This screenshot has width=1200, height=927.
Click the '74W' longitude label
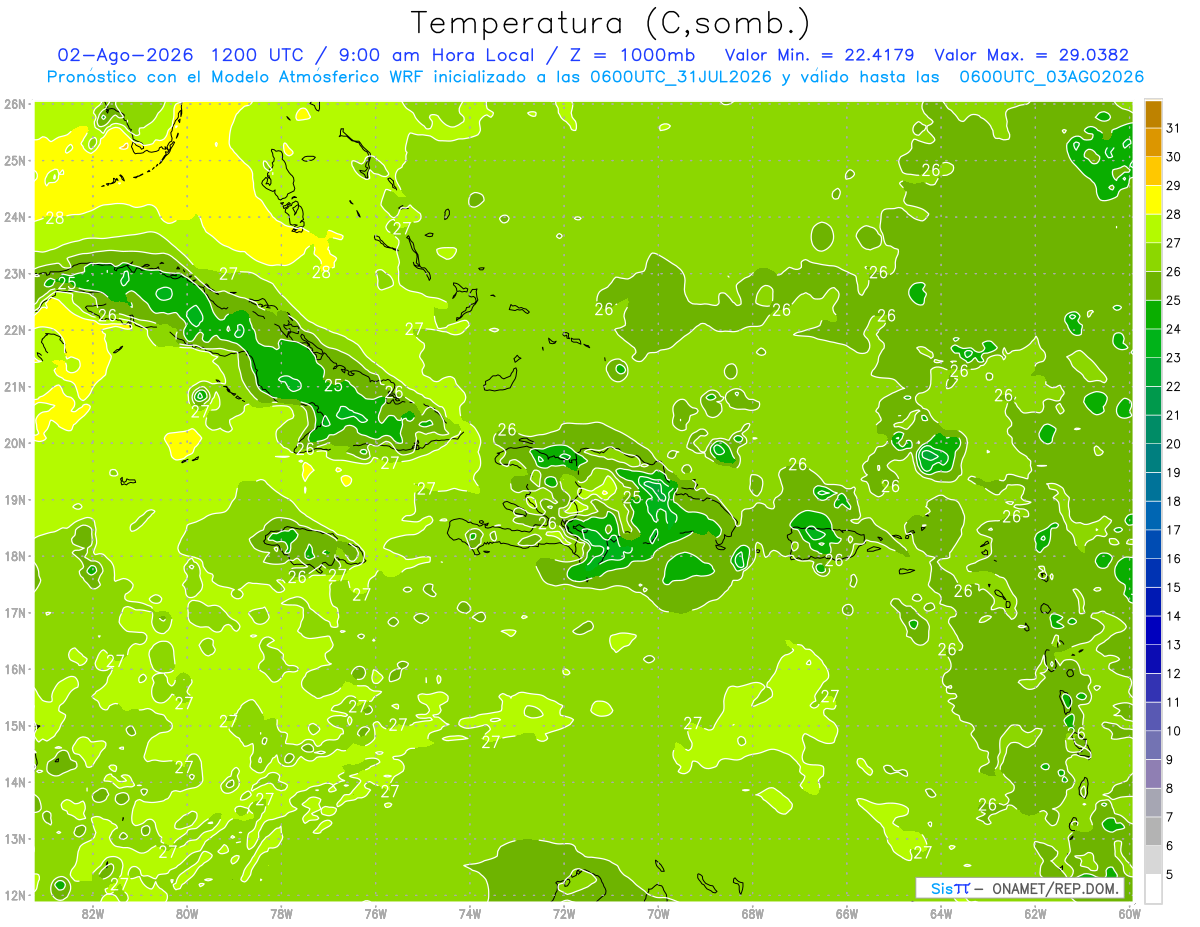click(470, 914)
